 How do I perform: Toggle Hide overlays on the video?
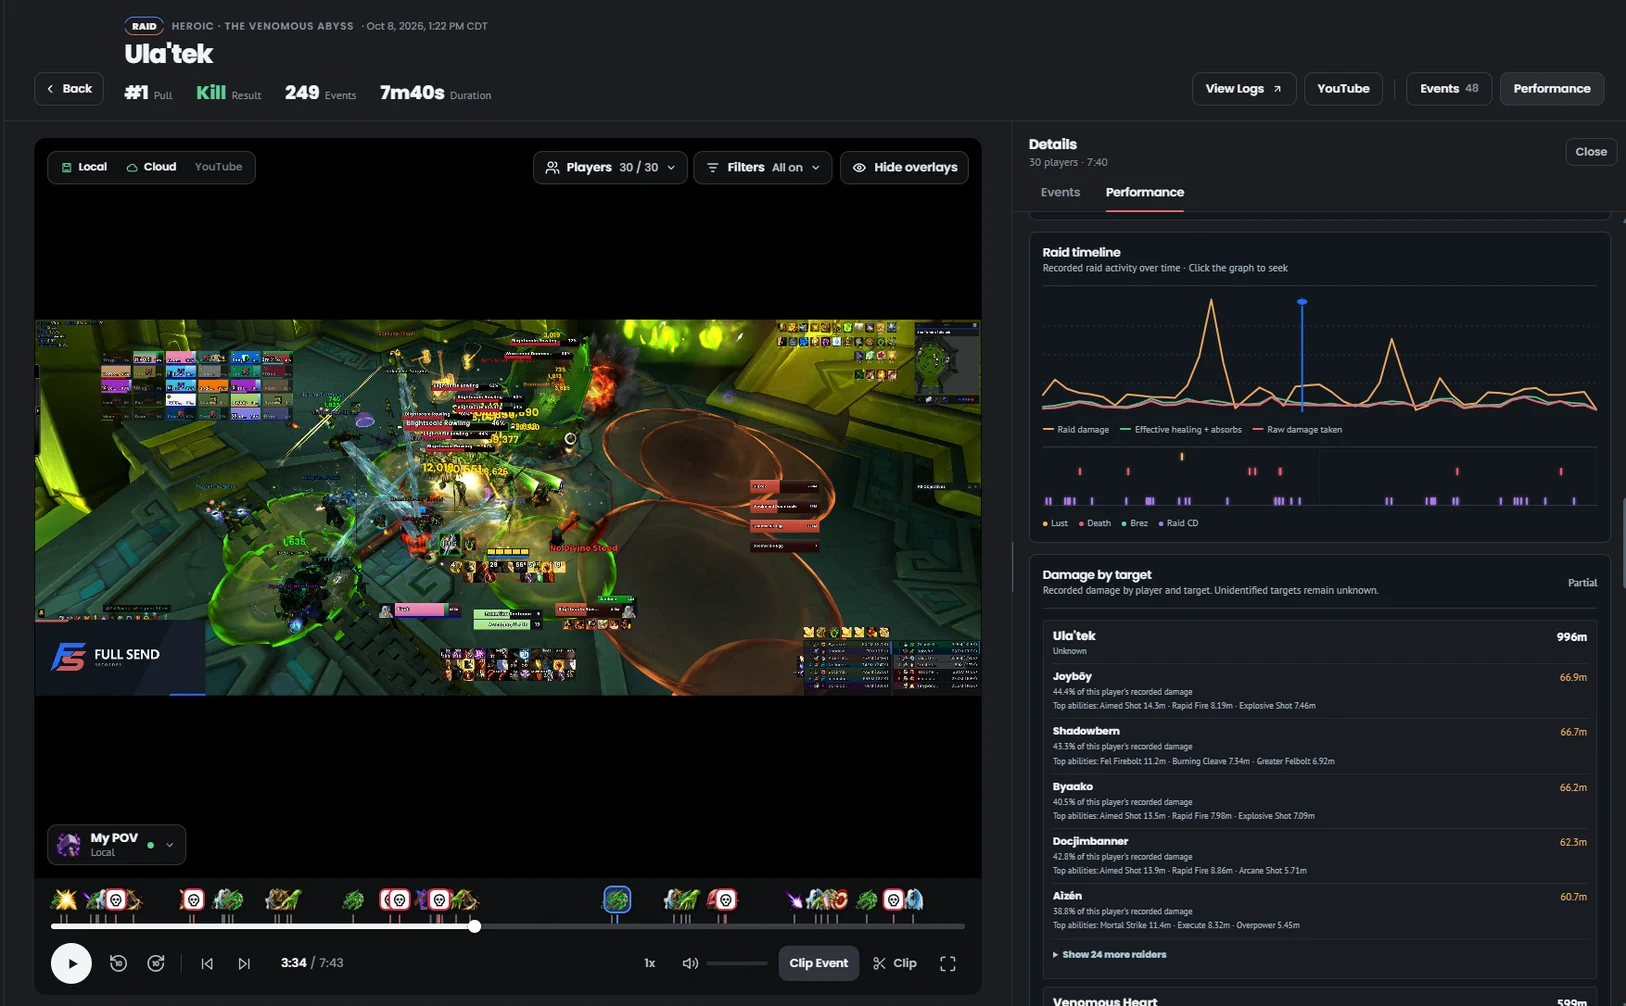(x=904, y=167)
